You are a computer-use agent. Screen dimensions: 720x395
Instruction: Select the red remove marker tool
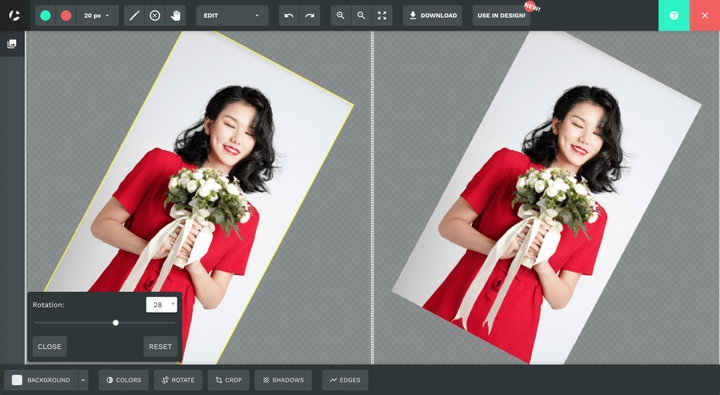pos(66,16)
